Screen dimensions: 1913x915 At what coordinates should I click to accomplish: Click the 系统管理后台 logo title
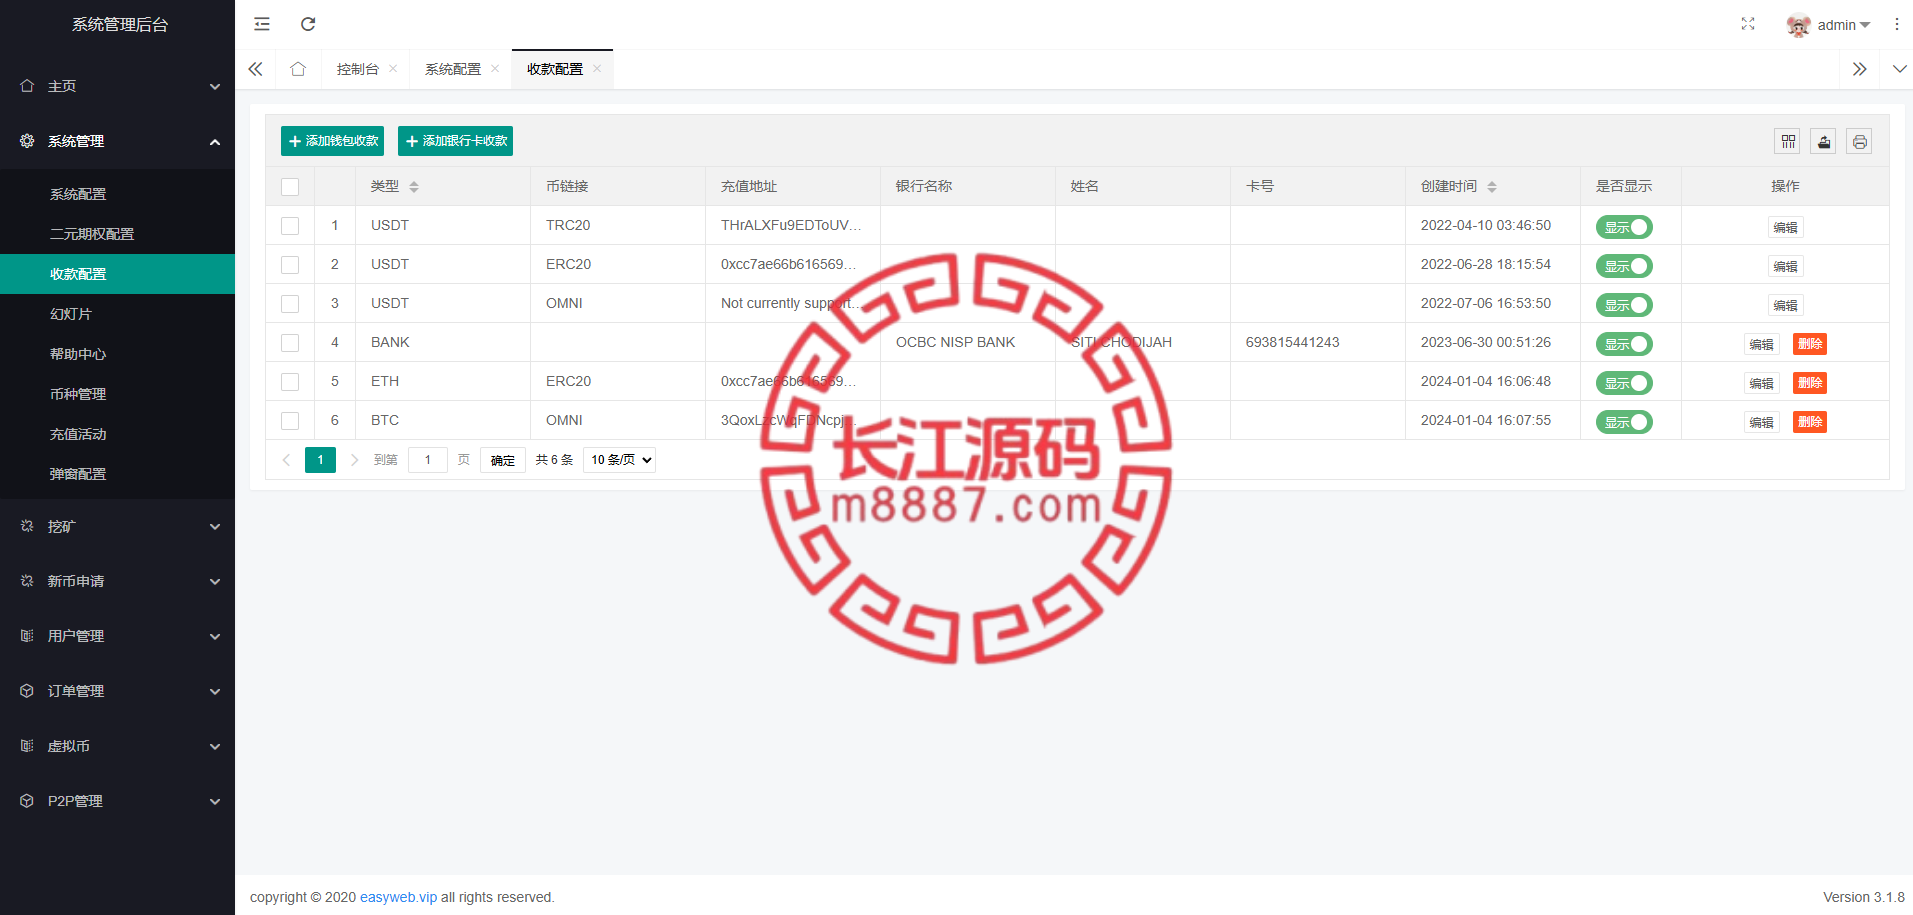tap(120, 24)
